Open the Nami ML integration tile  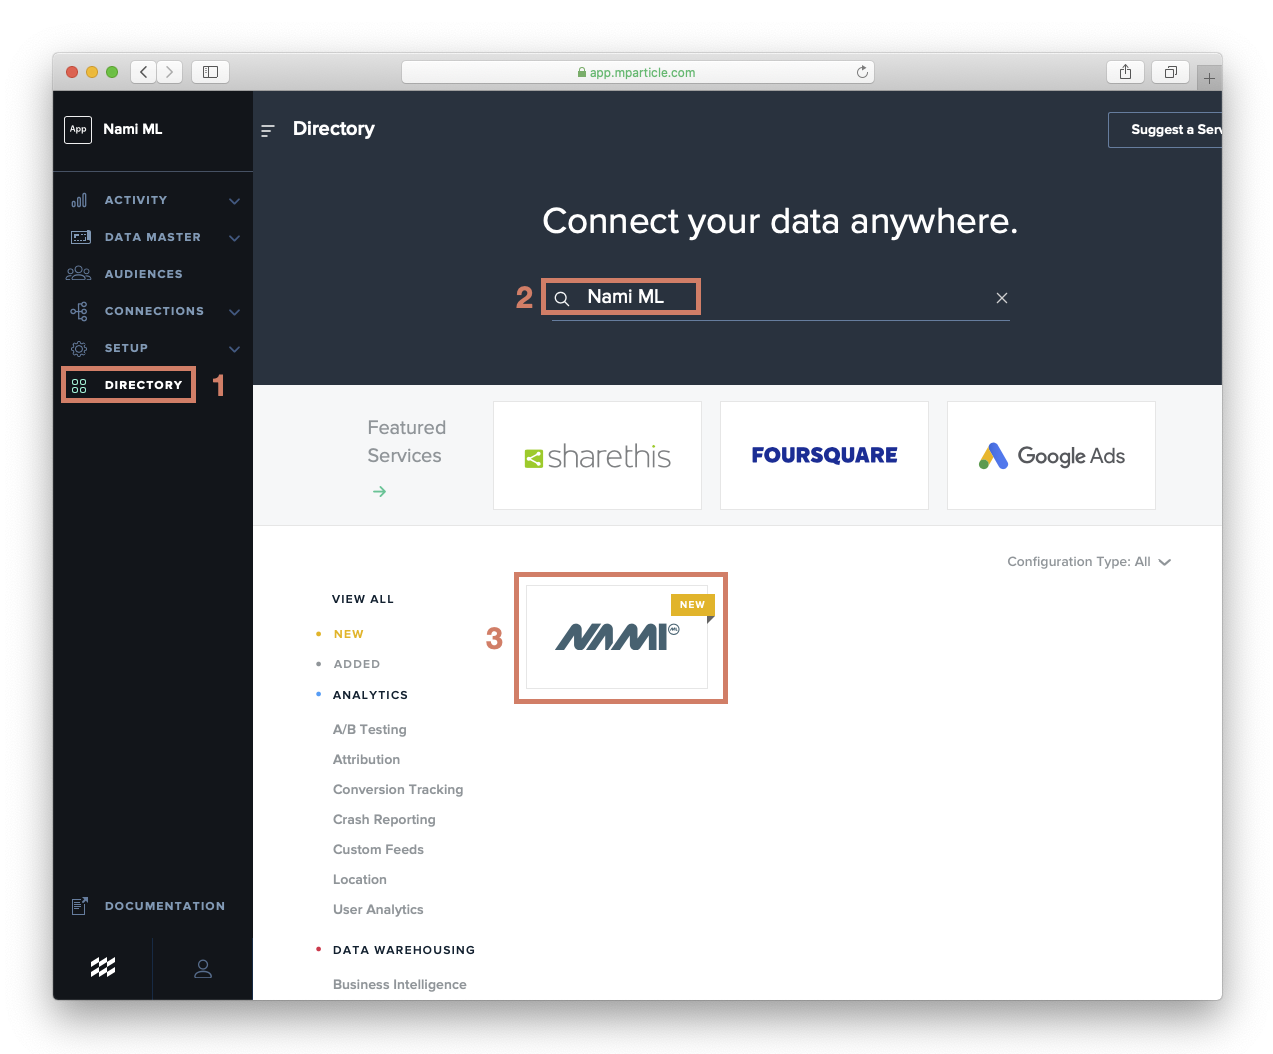(x=617, y=637)
